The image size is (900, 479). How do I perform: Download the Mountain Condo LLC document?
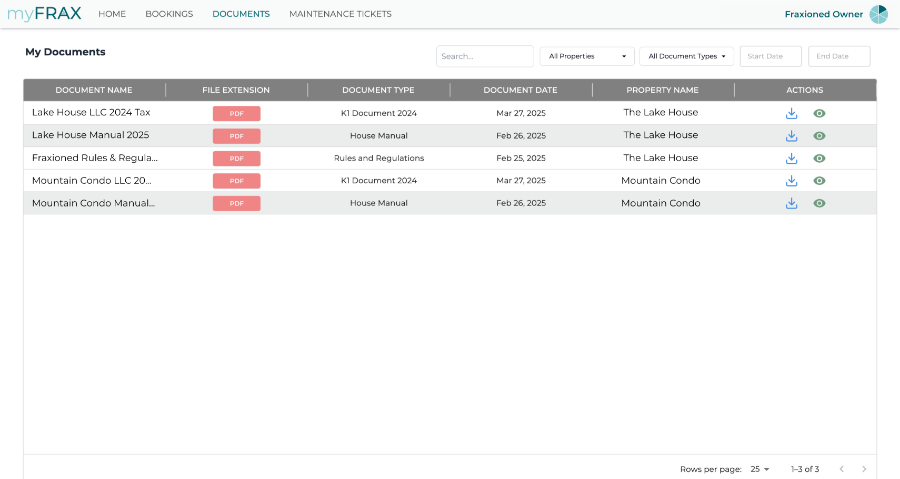(x=791, y=181)
